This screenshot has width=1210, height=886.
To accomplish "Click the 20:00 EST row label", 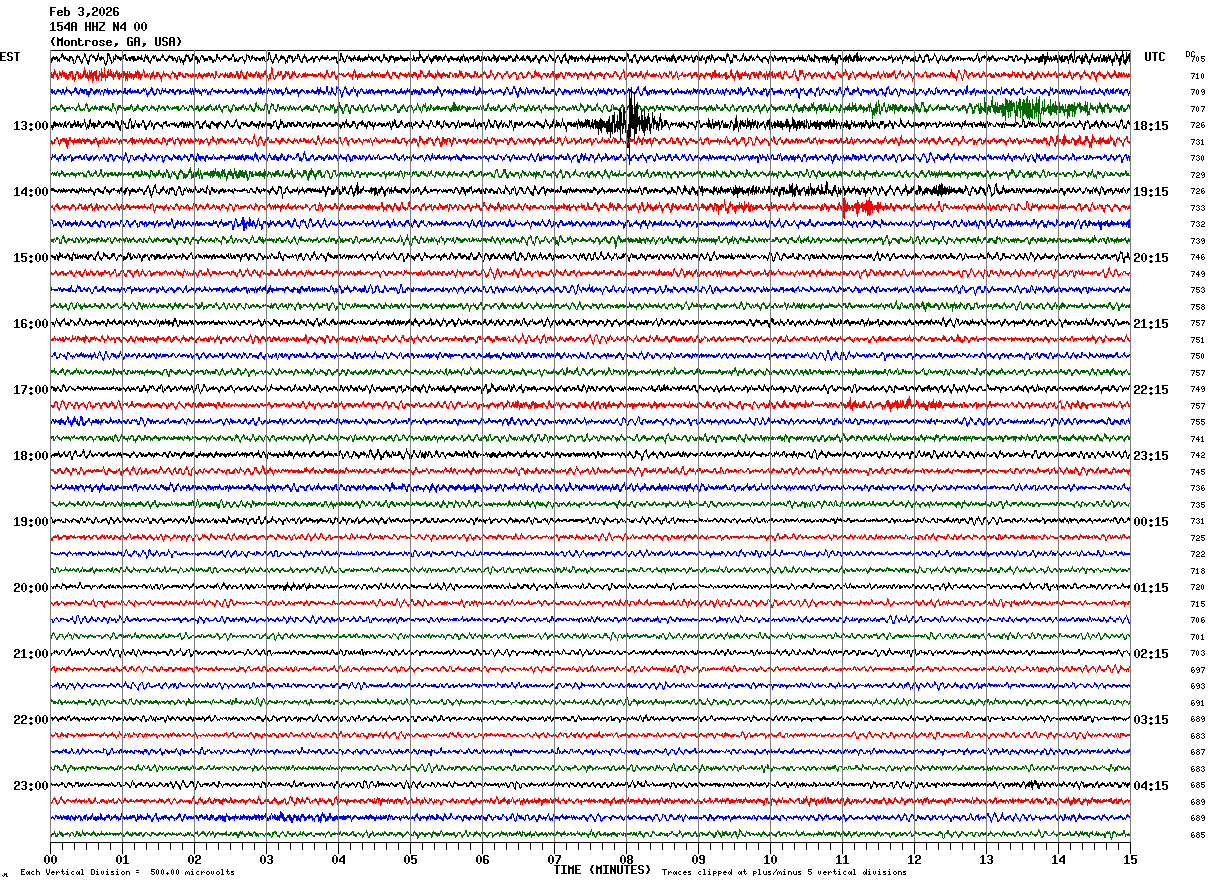I will [x=31, y=588].
